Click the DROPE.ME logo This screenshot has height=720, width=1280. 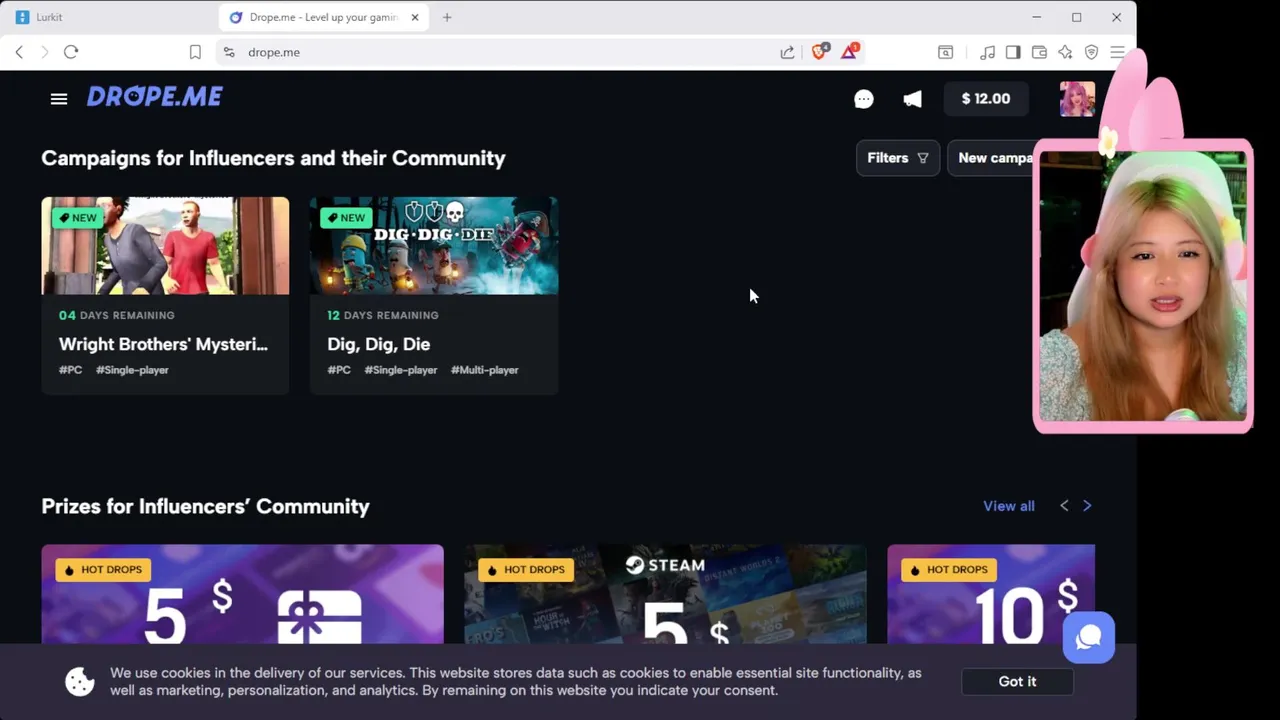[155, 97]
